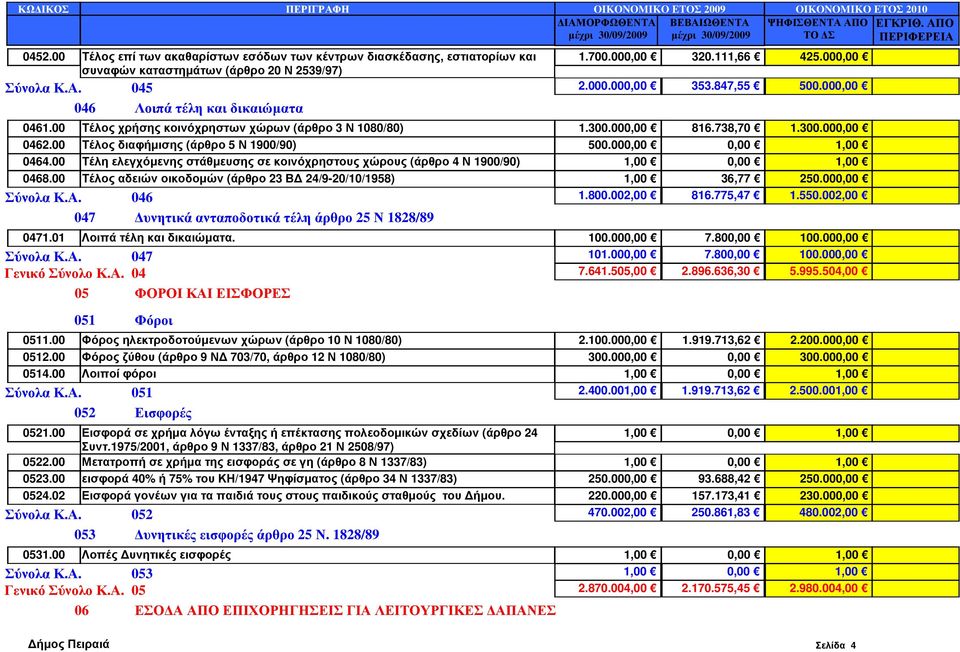Click the ΕΓΚΡΙΘ. ΑΠΟ ΠΕΡΙΦΕΡΕΙΑ subheader
960x652 pixels.
click(x=916, y=29)
